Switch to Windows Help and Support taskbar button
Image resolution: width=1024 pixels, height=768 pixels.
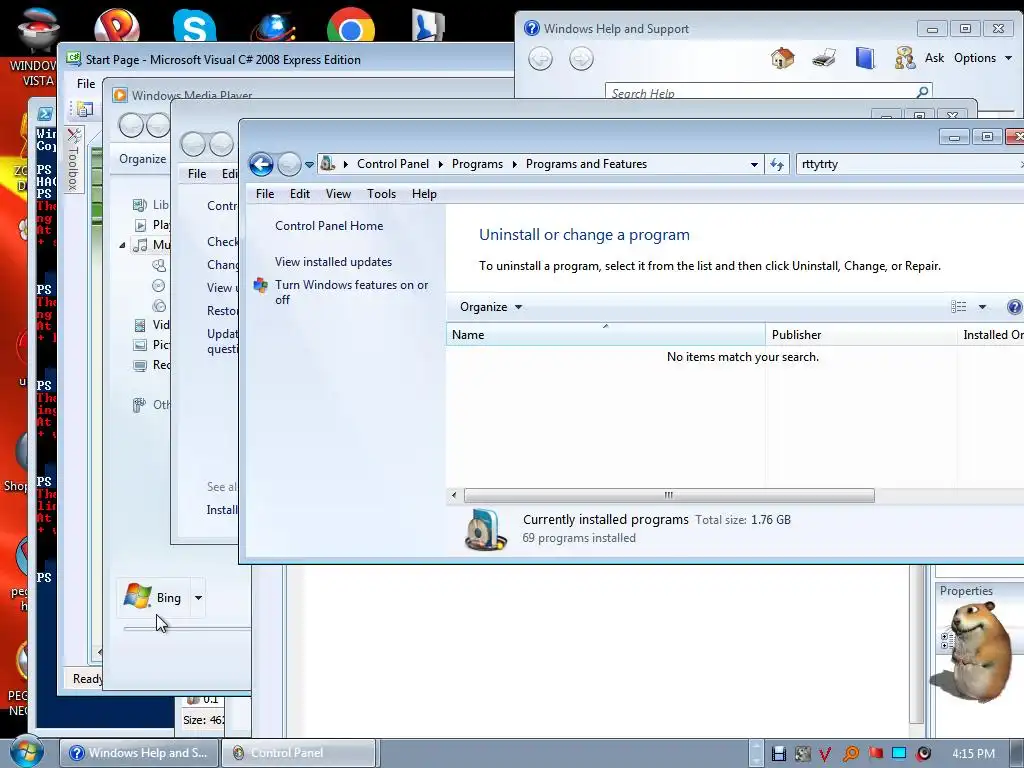coord(138,753)
